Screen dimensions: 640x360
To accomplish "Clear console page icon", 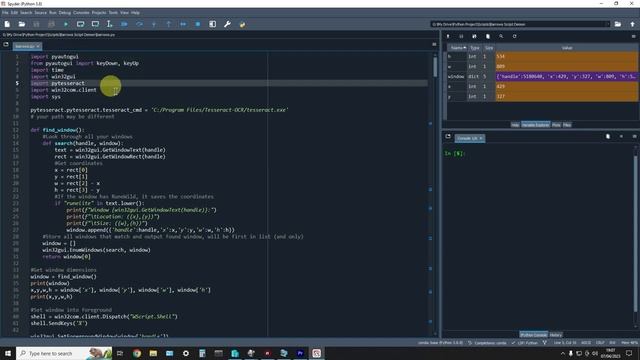I will 608,136.
